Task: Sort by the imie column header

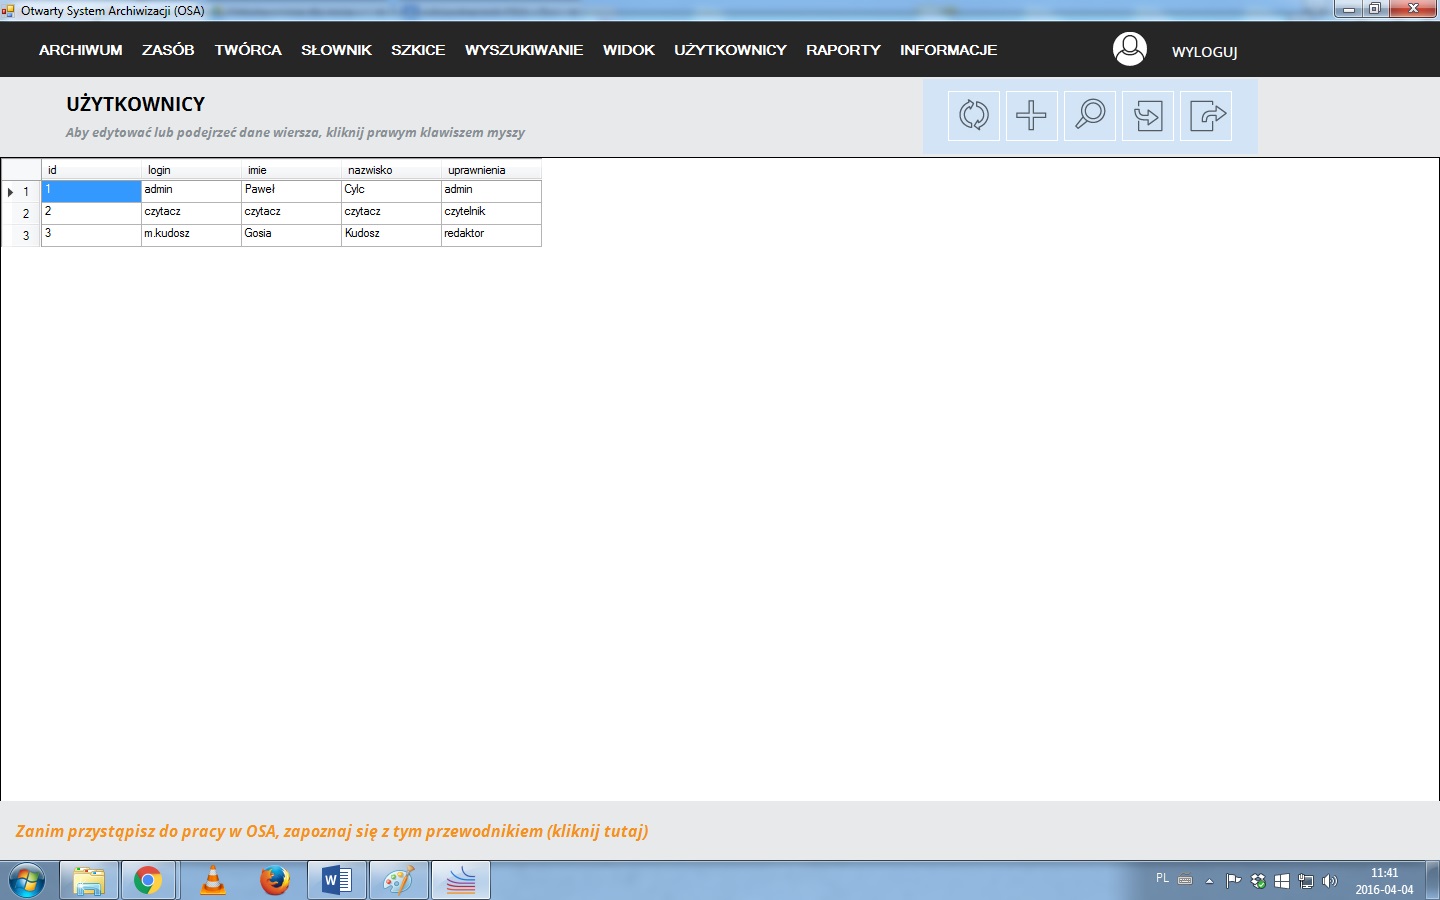Action: click(x=291, y=170)
